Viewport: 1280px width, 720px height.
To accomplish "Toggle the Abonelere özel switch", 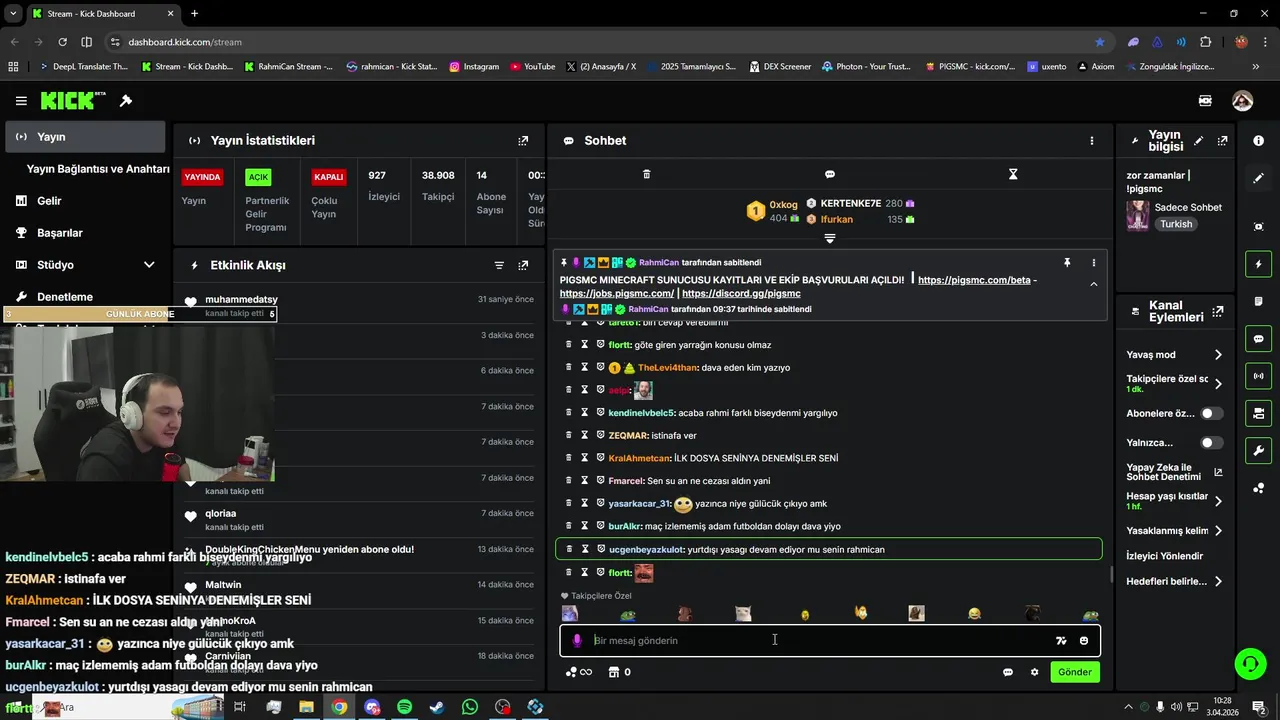I will tap(1211, 414).
